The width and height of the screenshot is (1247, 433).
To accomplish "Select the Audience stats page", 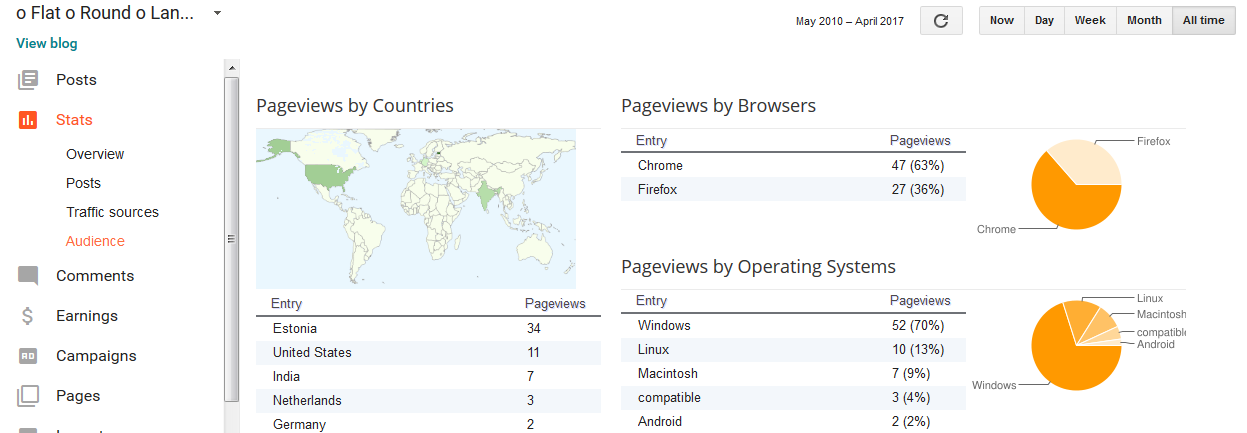I will (x=95, y=241).
